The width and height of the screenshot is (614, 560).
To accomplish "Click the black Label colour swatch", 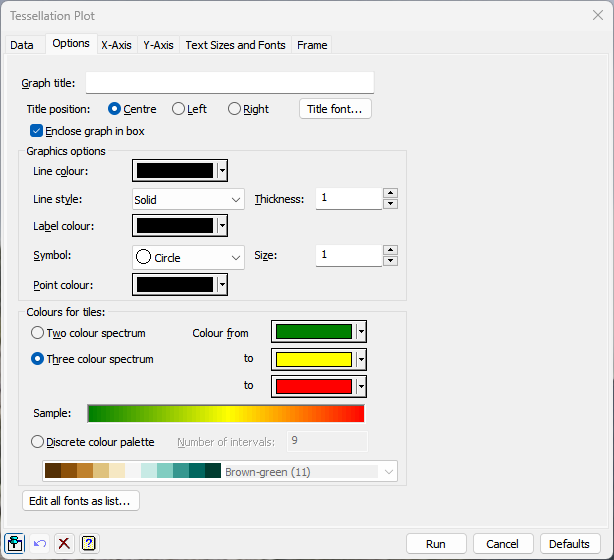I will point(175,226).
